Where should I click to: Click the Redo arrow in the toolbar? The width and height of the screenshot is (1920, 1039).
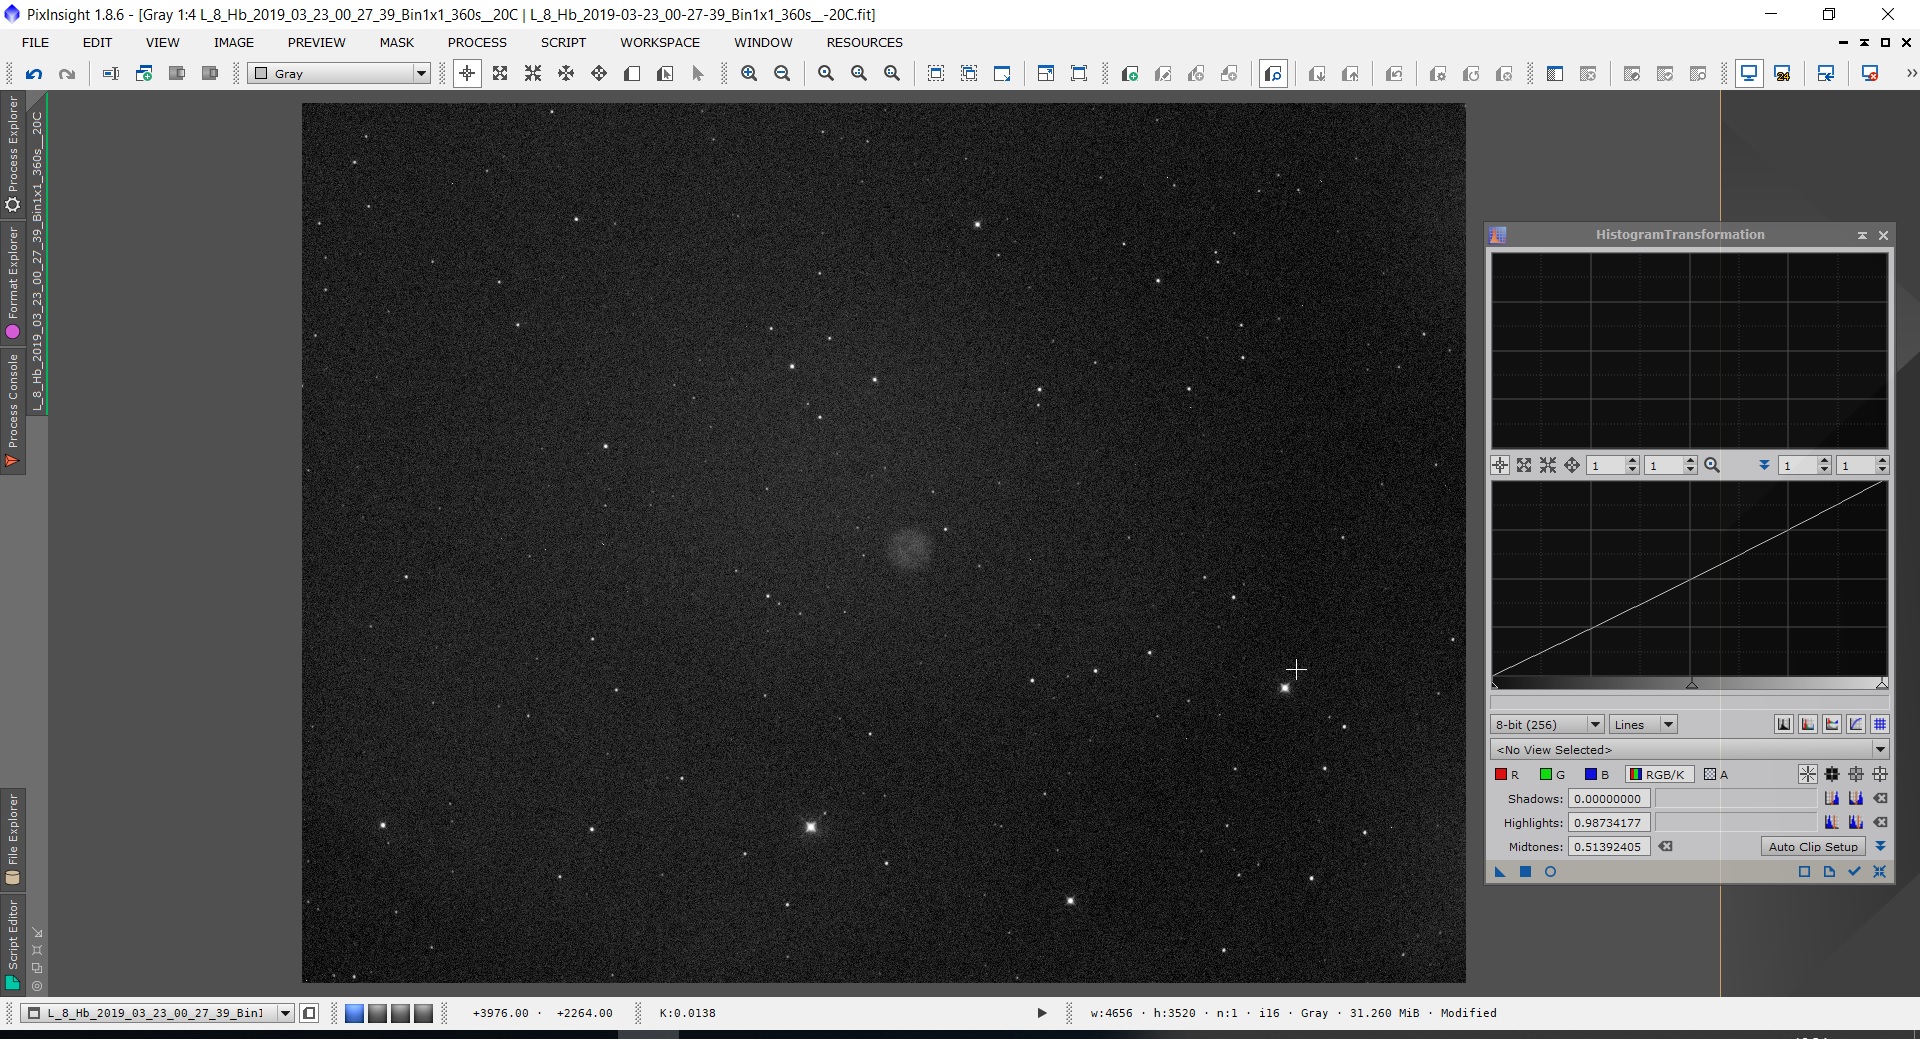click(67, 73)
